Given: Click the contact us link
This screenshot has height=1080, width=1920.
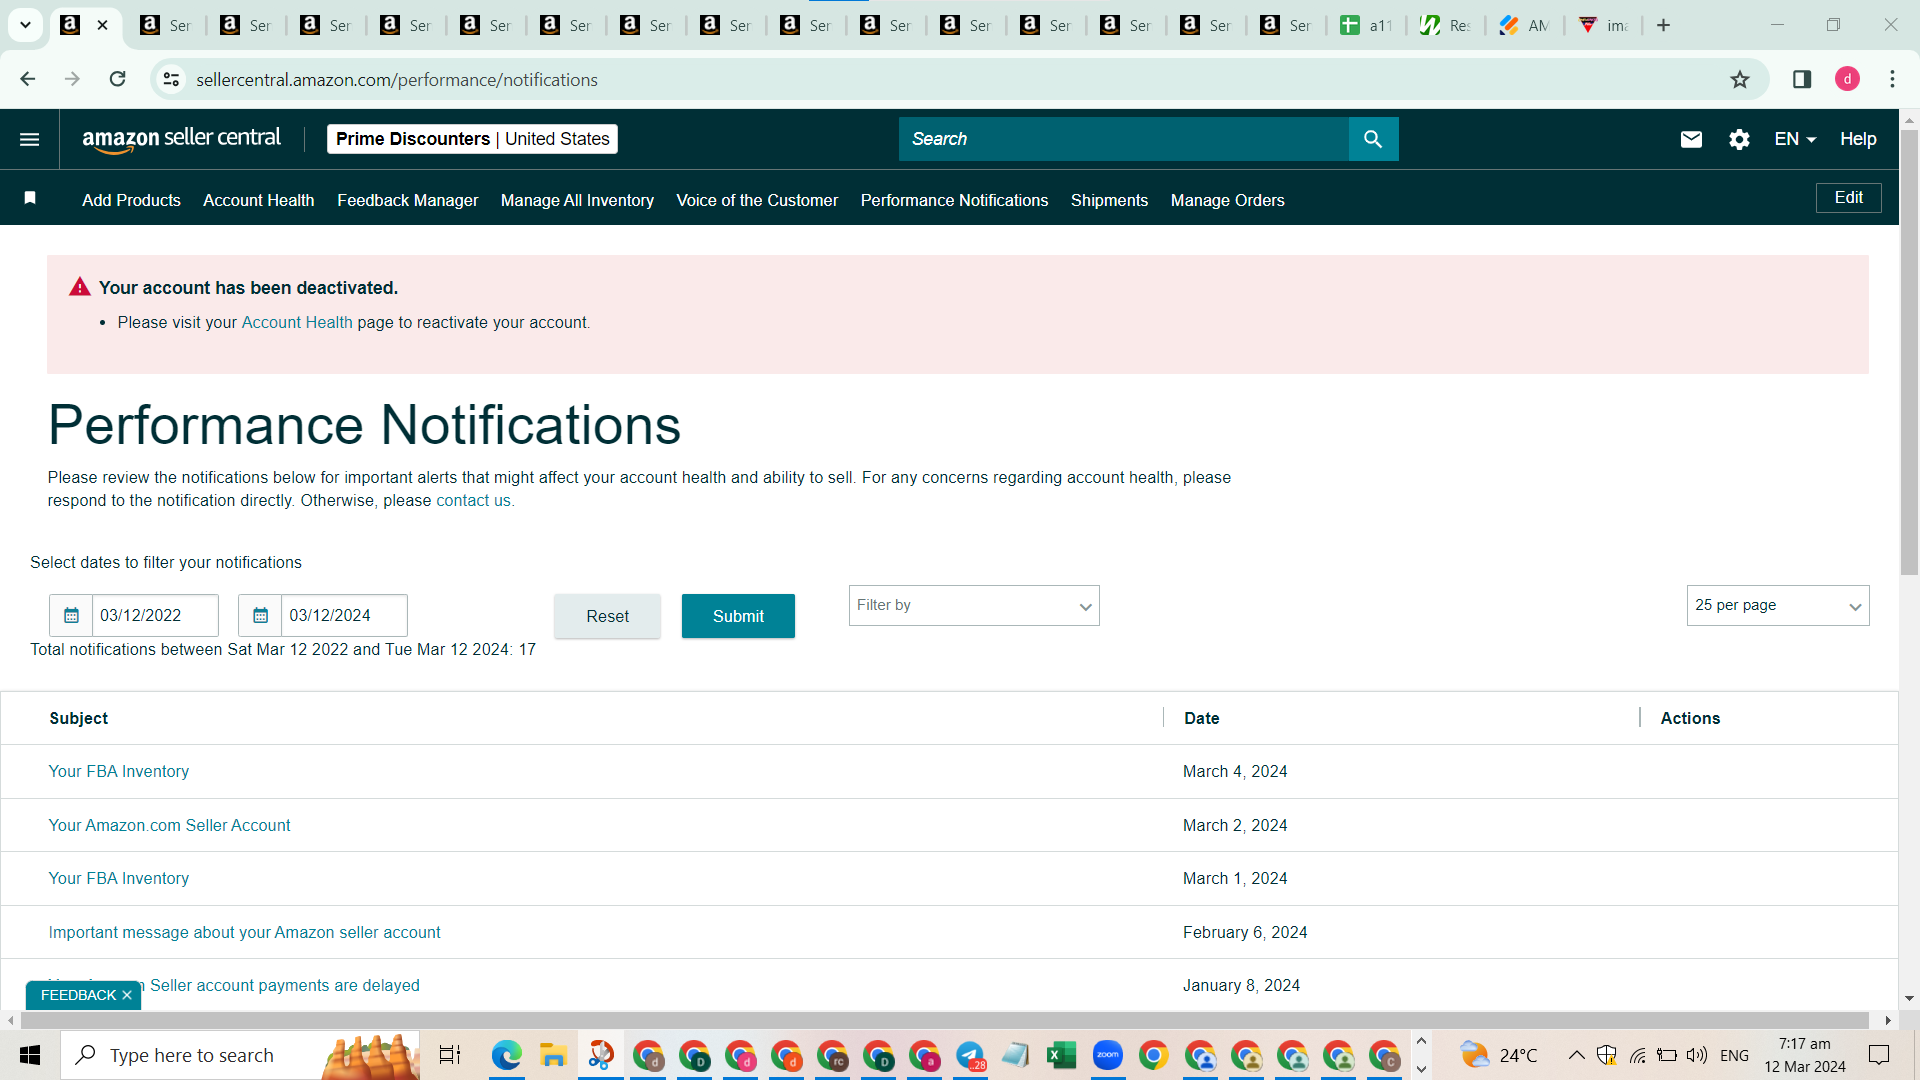Looking at the screenshot, I should 473,500.
